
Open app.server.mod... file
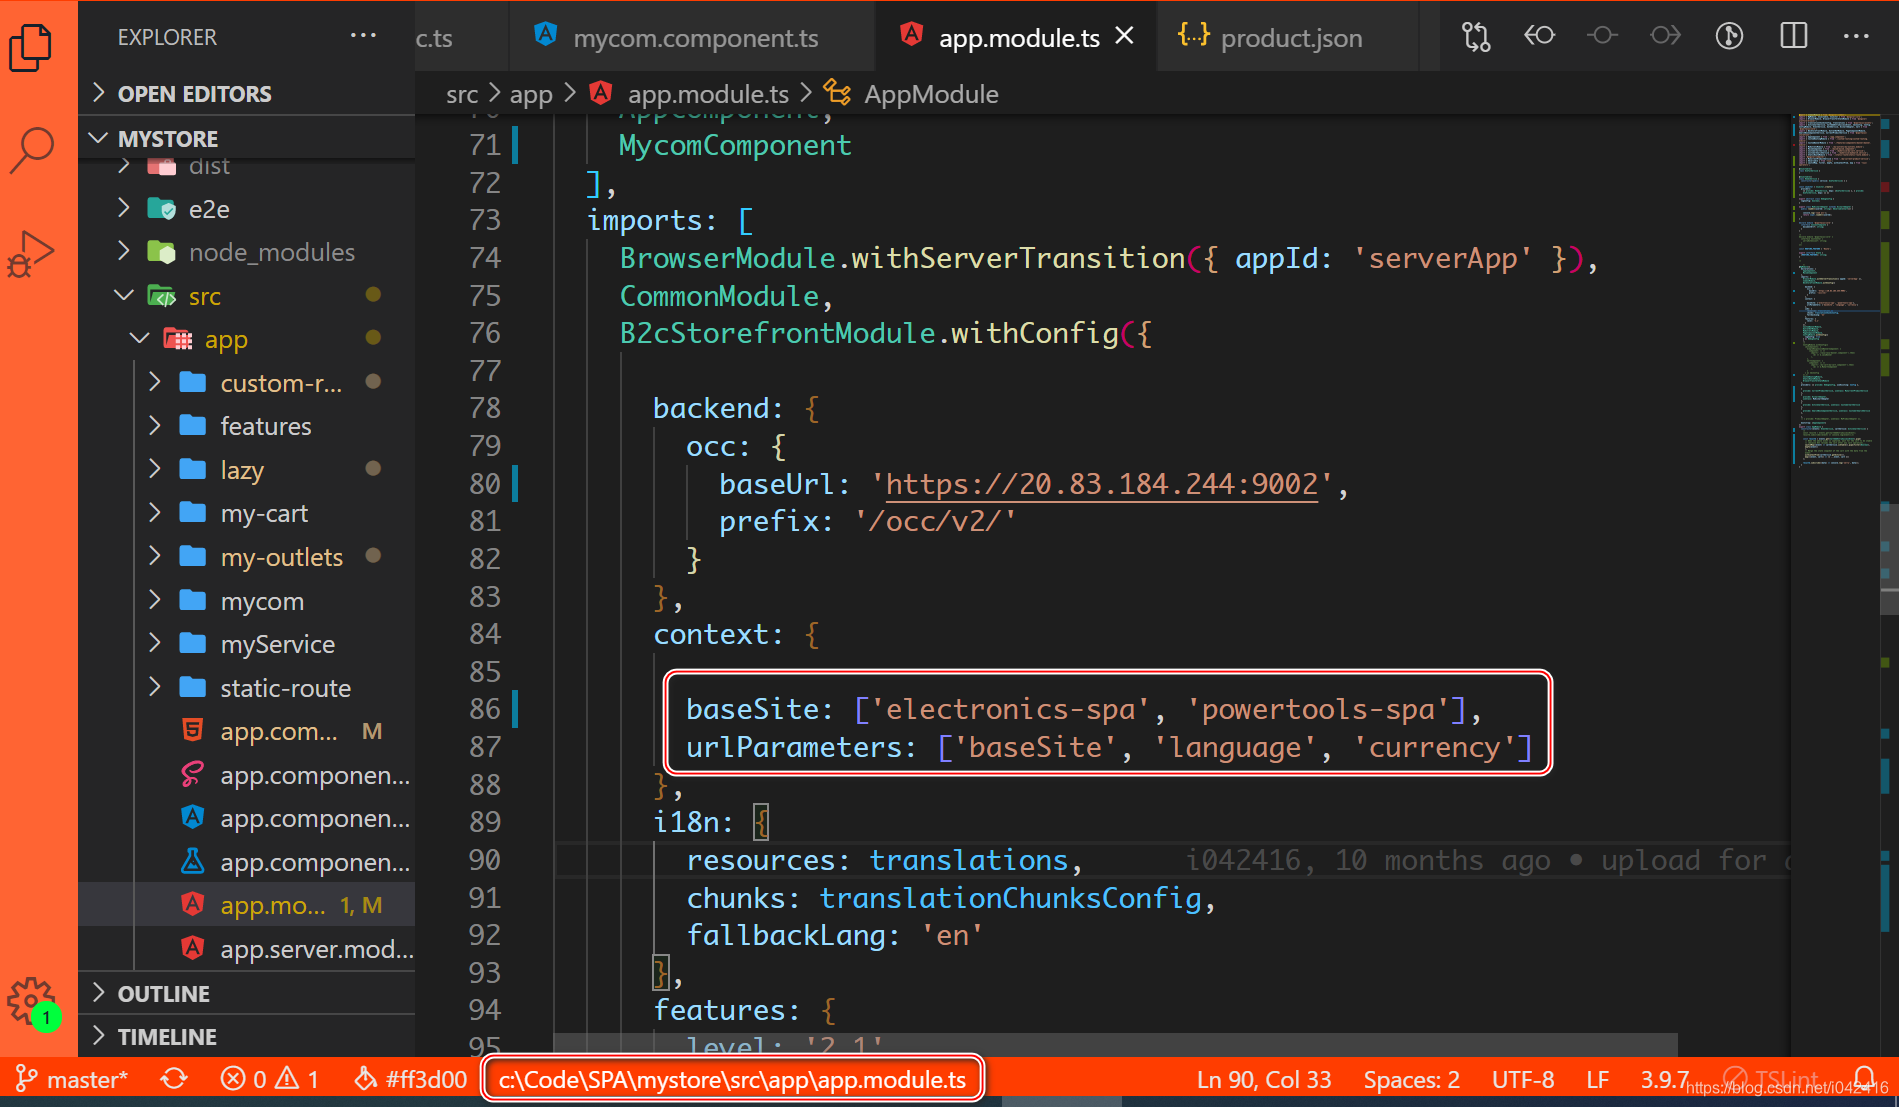tap(246, 949)
